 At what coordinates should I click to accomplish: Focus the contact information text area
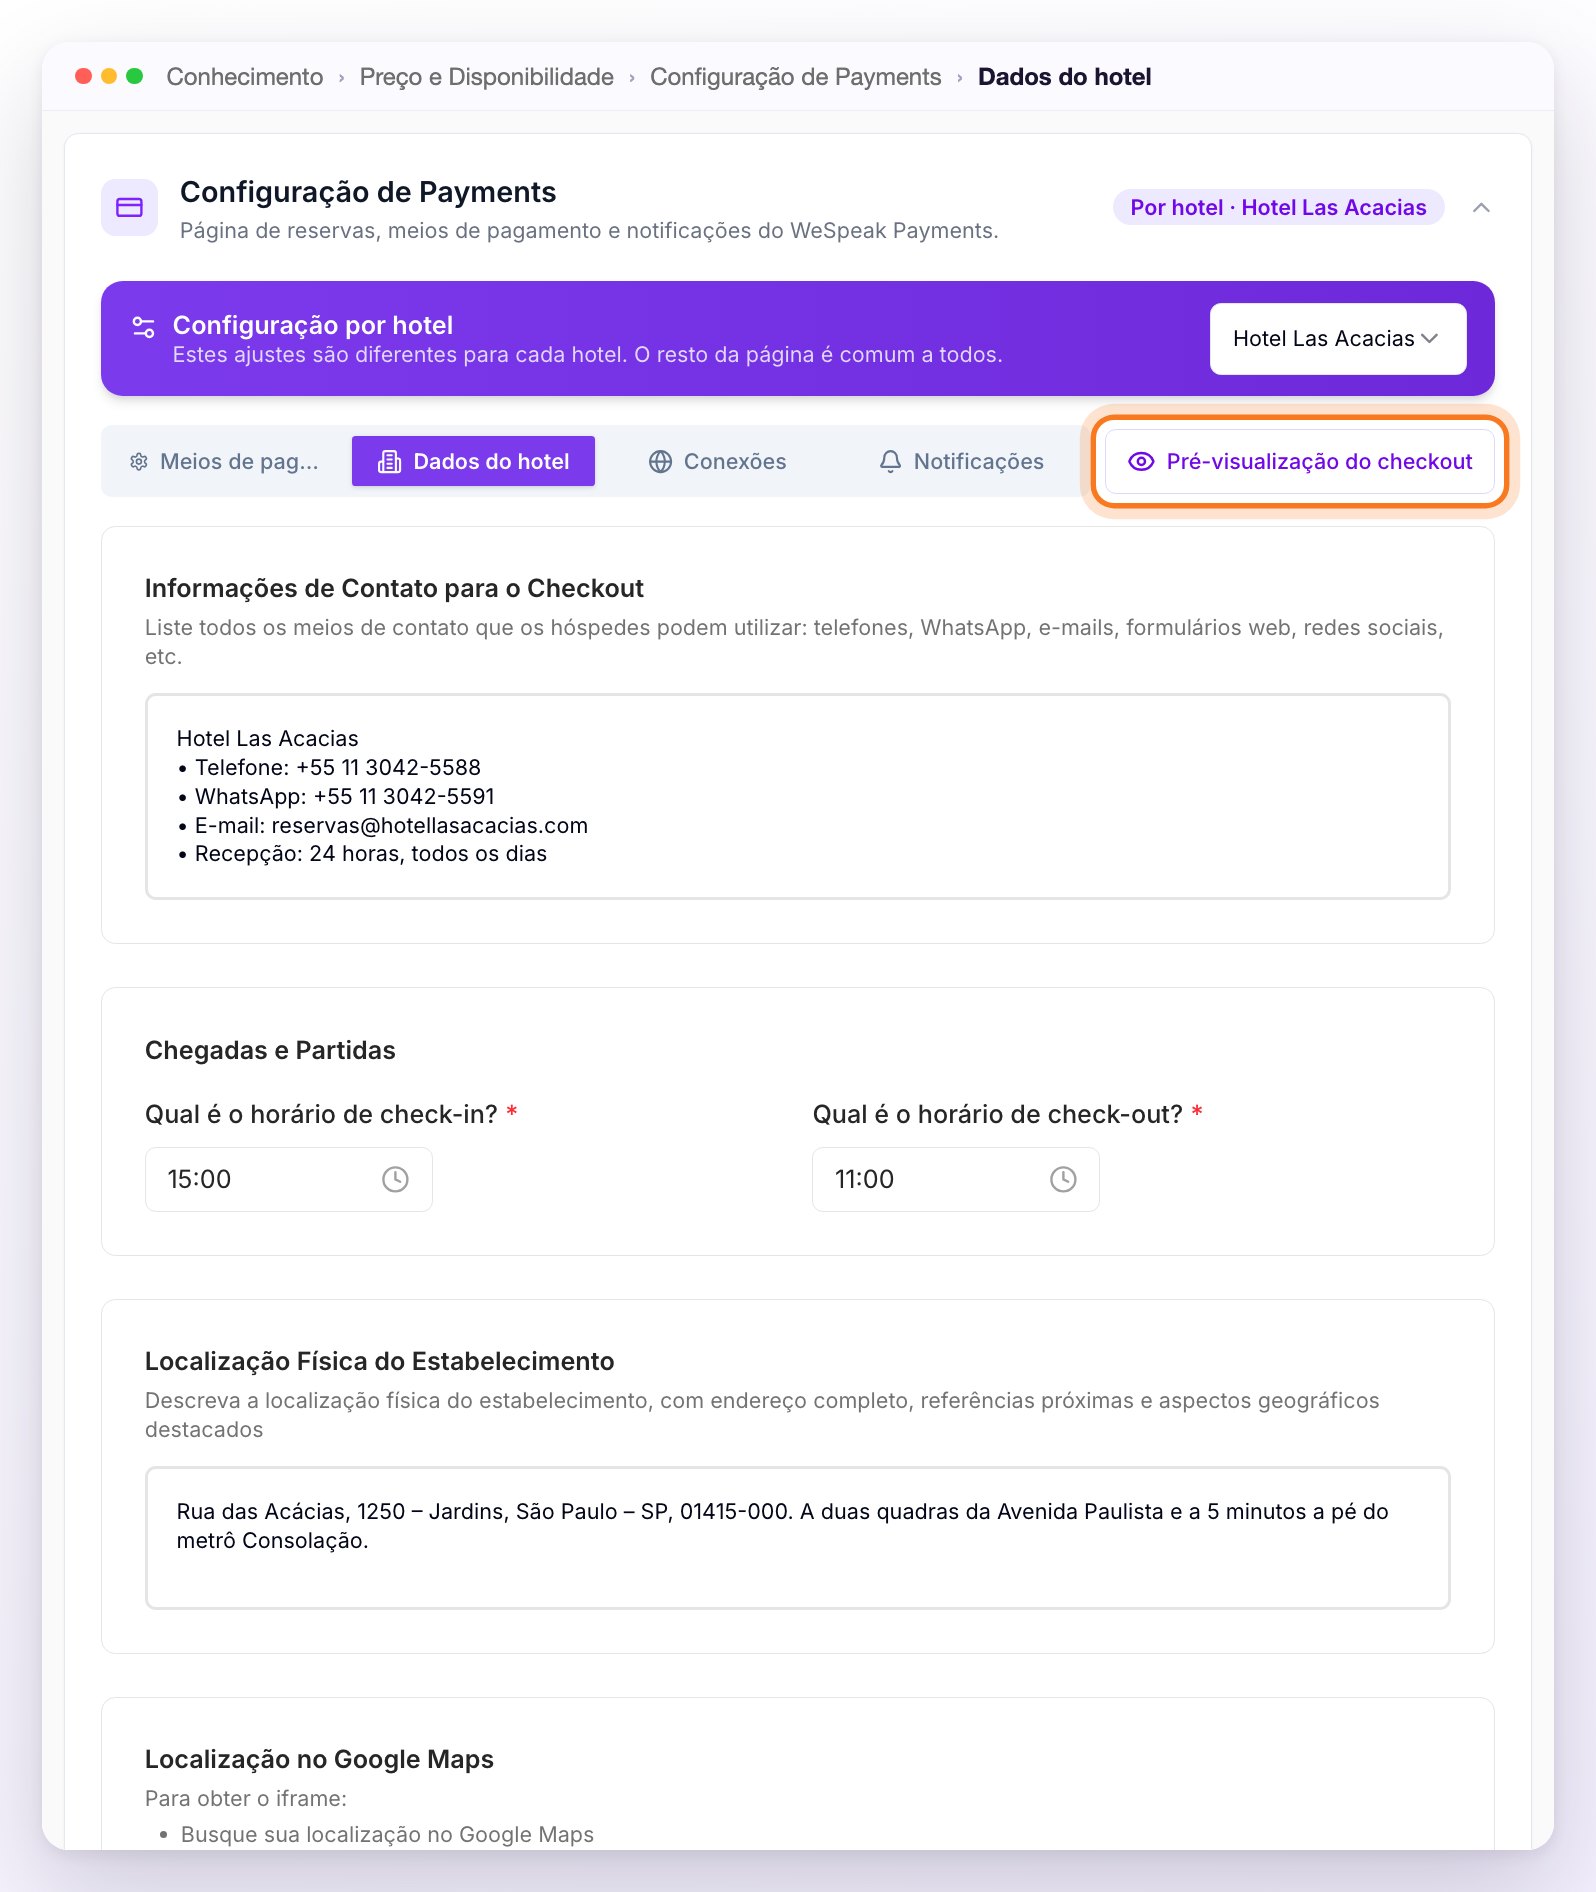pos(798,797)
